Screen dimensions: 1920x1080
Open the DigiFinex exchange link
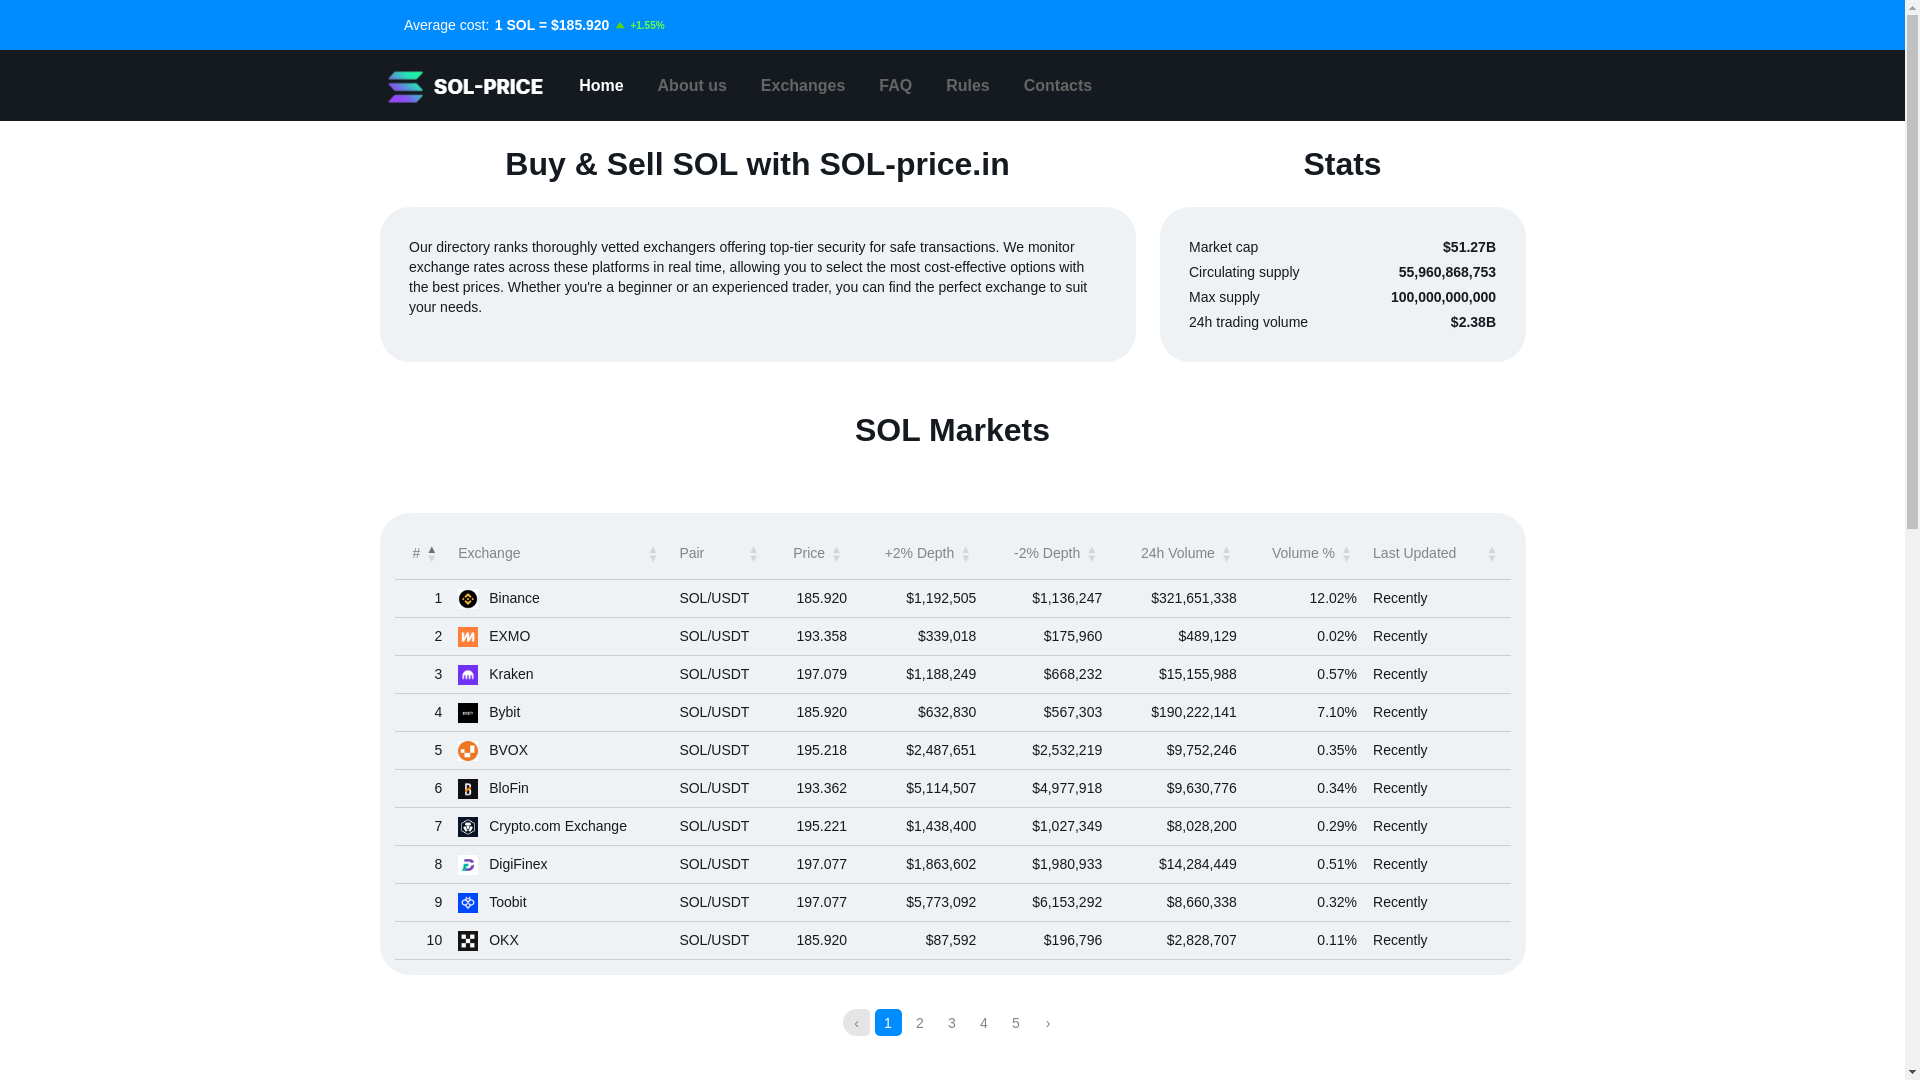[x=518, y=864]
